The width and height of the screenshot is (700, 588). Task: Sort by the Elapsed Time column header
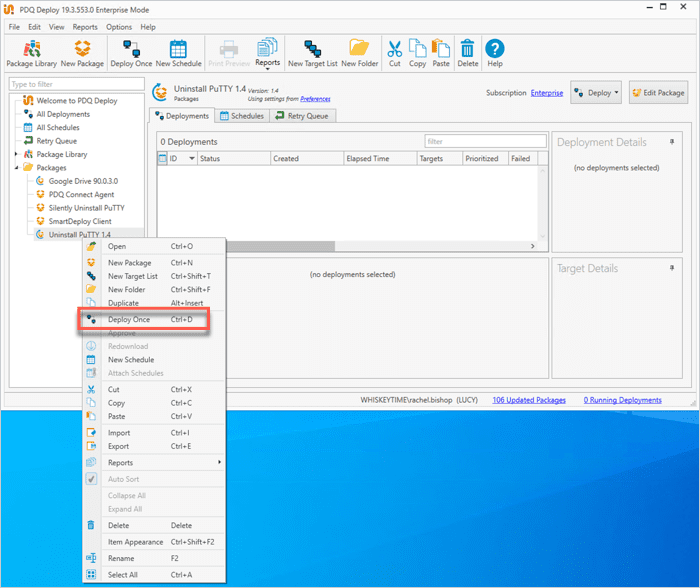(x=380, y=158)
